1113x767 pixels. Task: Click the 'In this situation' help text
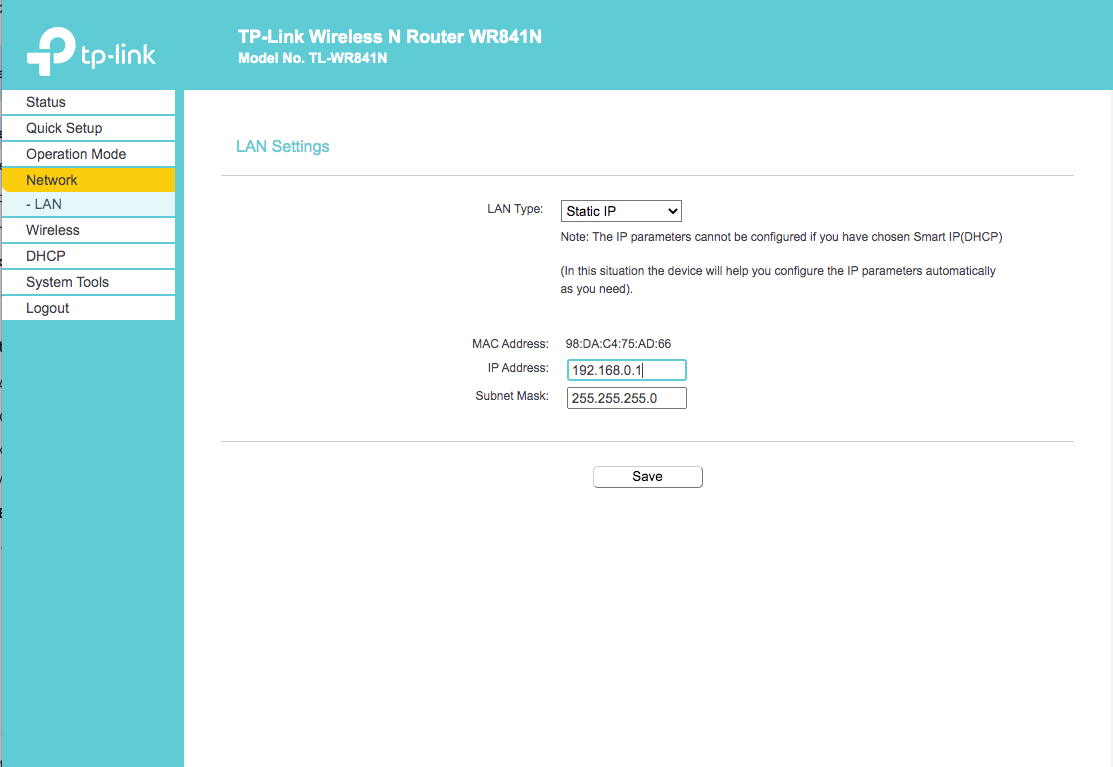pyautogui.click(x=778, y=280)
